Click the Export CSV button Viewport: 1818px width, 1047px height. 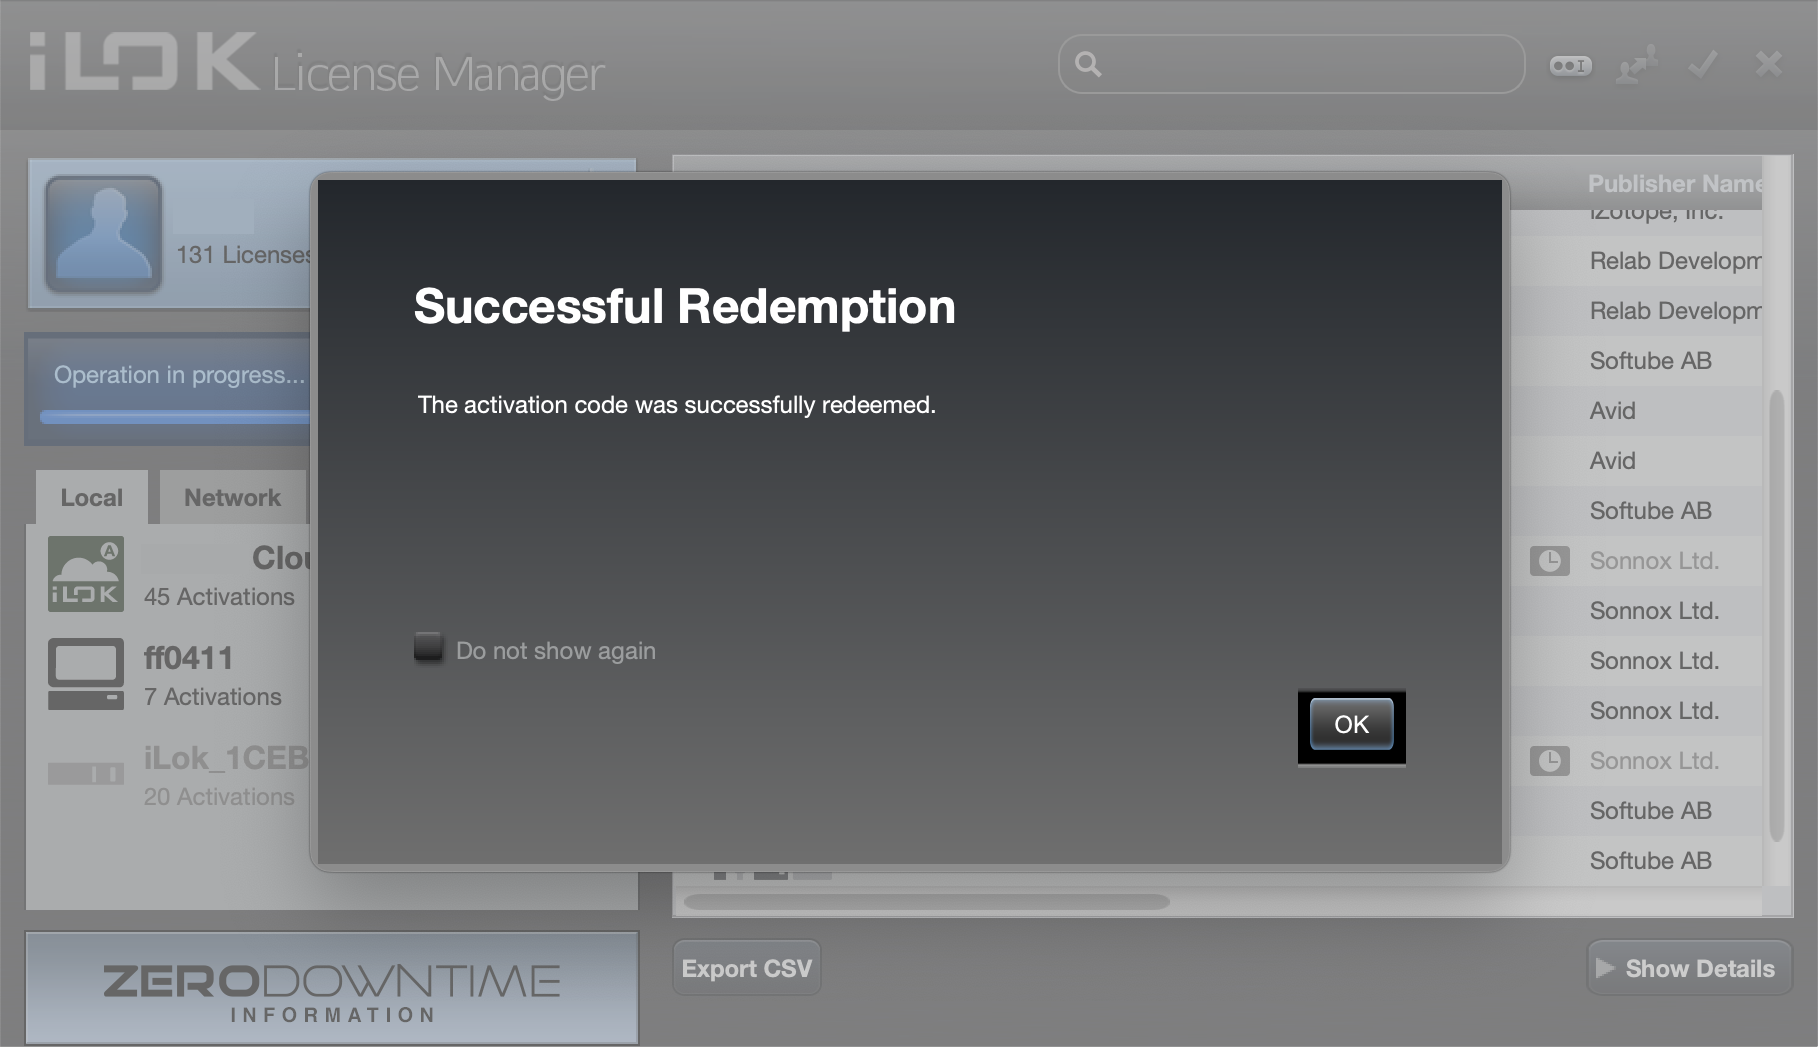click(747, 968)
